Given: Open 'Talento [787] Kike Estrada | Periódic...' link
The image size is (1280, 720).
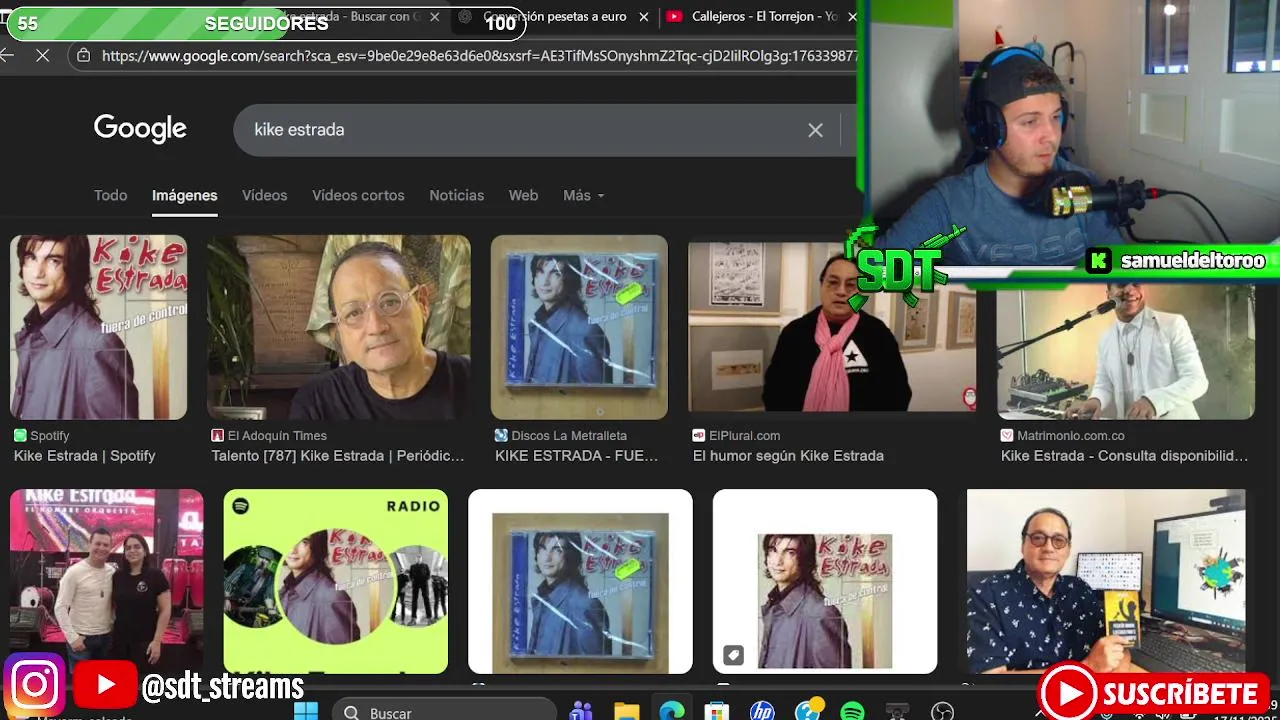Looking at the screenshot, I should [338, 456].
